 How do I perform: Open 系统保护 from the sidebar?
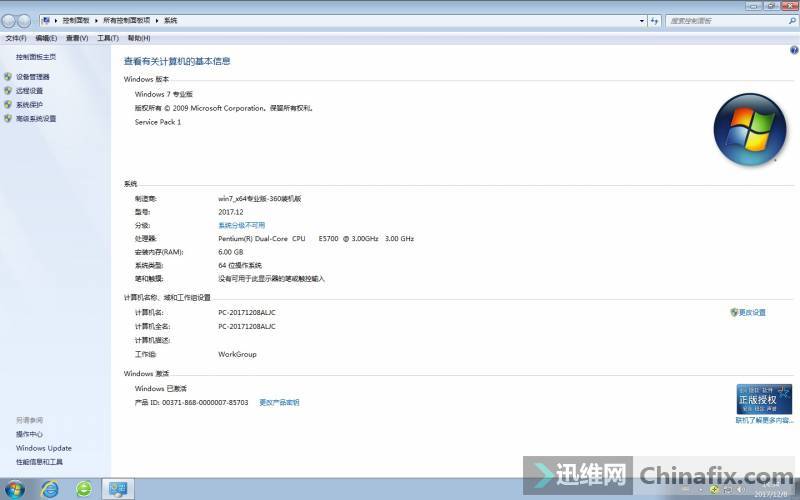click(x=29, y=105)
